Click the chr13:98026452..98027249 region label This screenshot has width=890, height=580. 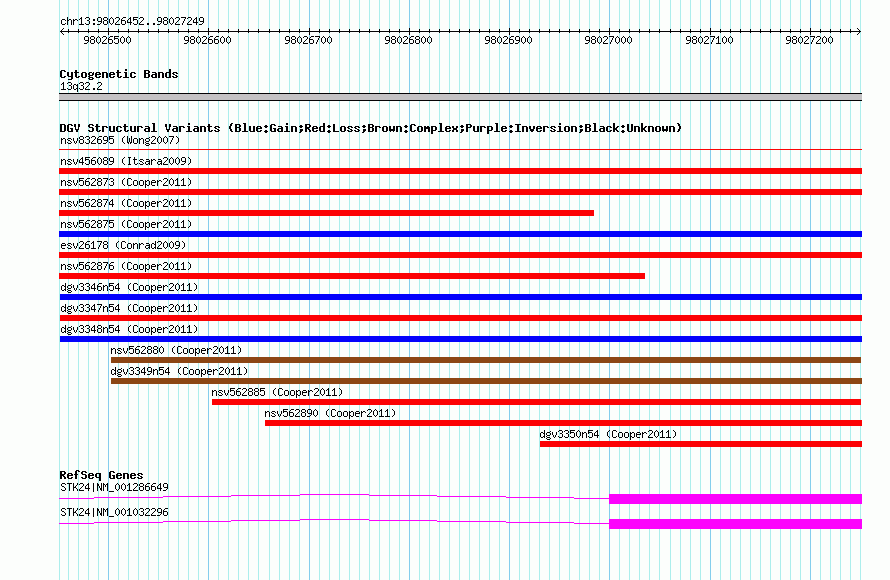tap(132, 21)
